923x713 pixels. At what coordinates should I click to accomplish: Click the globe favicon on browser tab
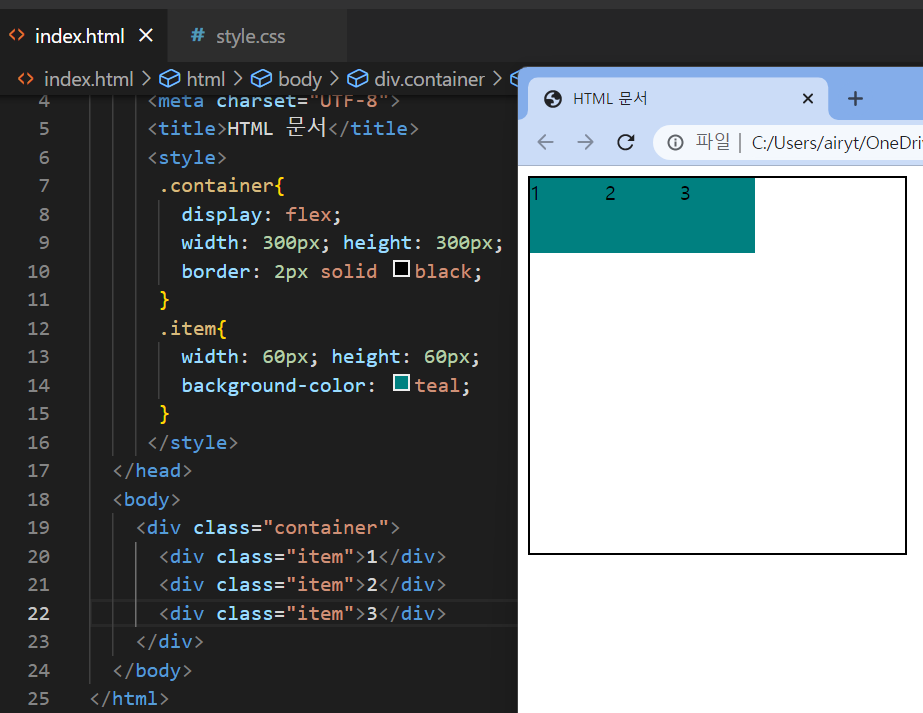click(x=553, y=99)
